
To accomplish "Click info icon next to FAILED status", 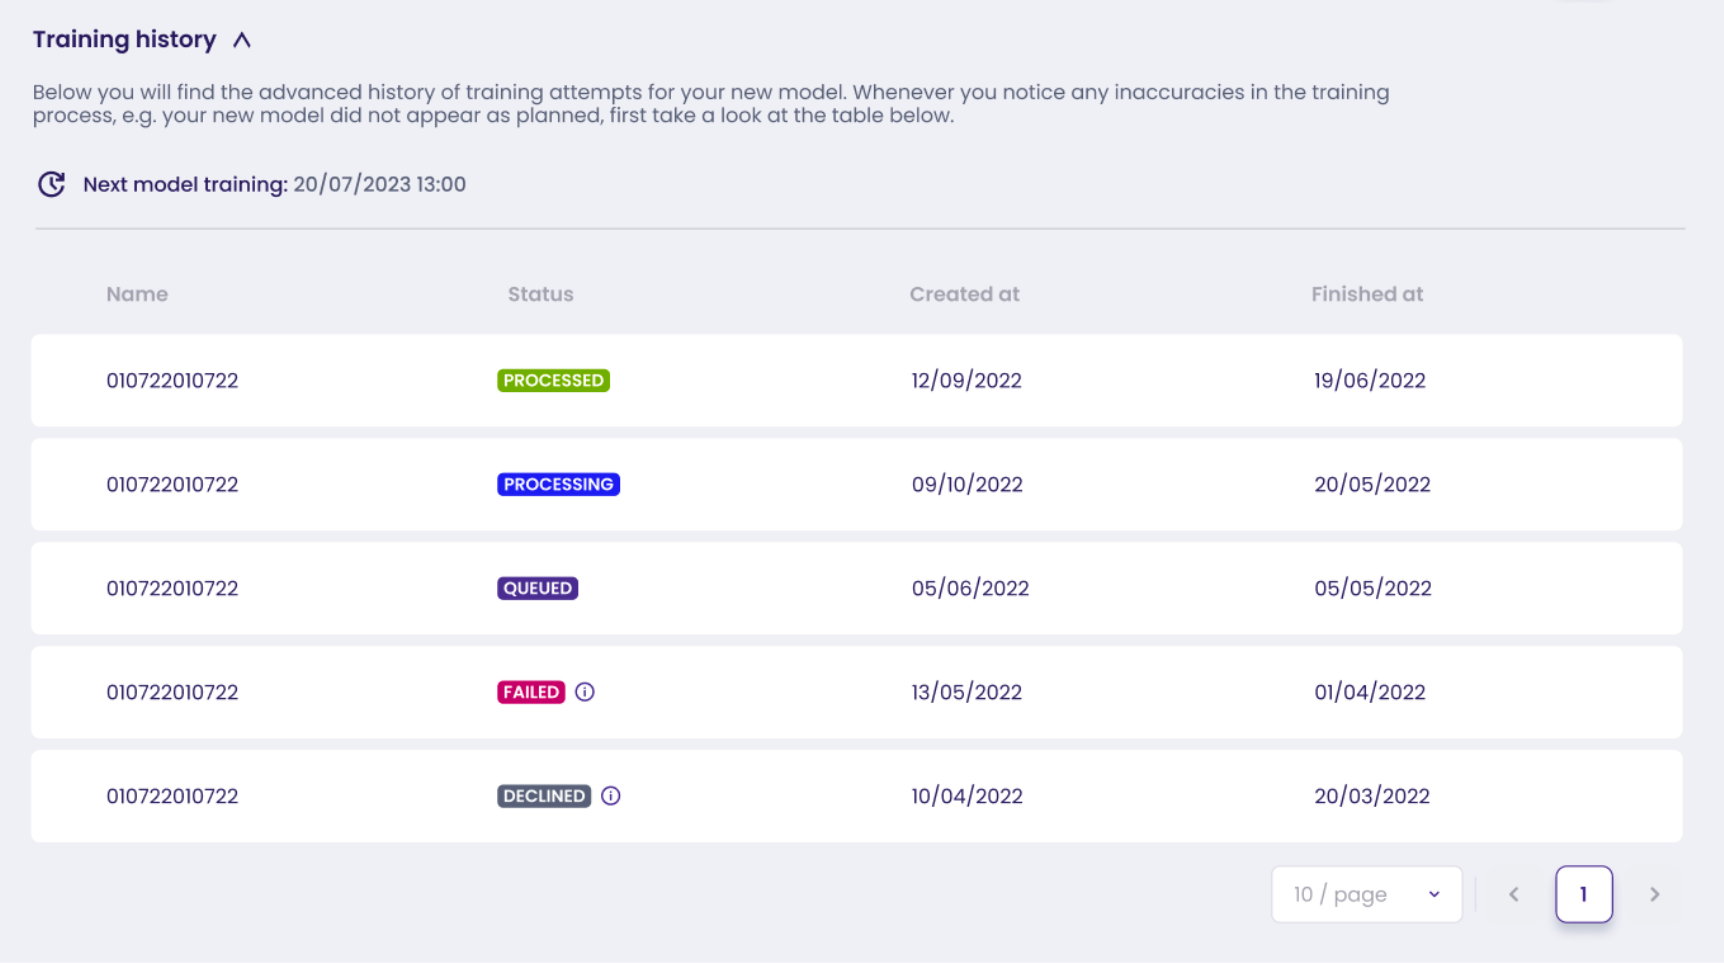I will click(585, 692).
